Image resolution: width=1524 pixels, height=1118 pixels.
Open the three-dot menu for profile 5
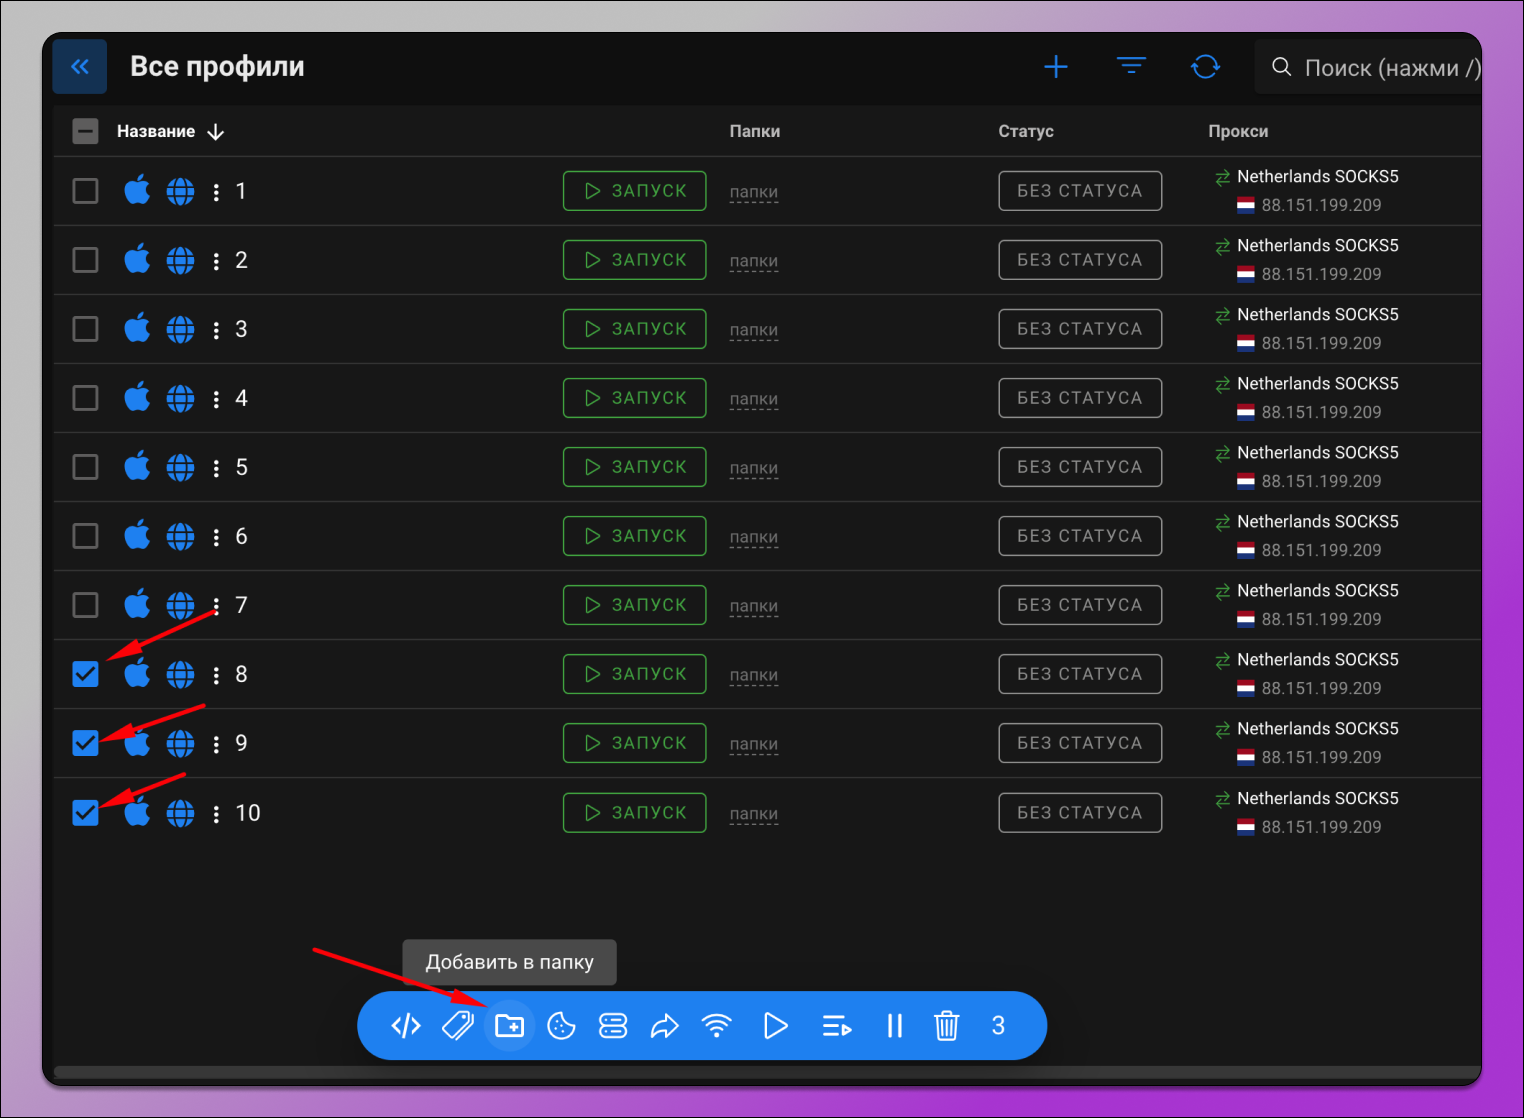click(216, 468)
